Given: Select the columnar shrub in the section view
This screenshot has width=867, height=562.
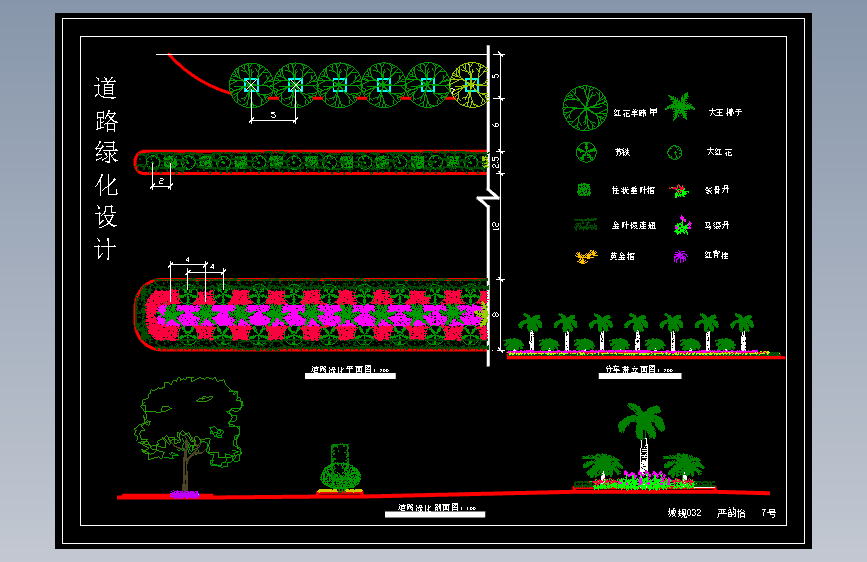Looking at the screenshot, I should (x=341, y=467).
